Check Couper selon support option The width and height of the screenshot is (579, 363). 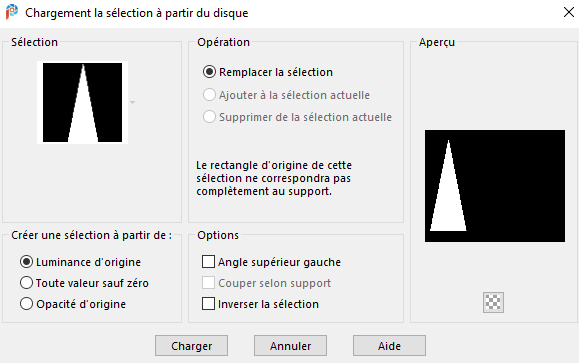tap(266, 283)
